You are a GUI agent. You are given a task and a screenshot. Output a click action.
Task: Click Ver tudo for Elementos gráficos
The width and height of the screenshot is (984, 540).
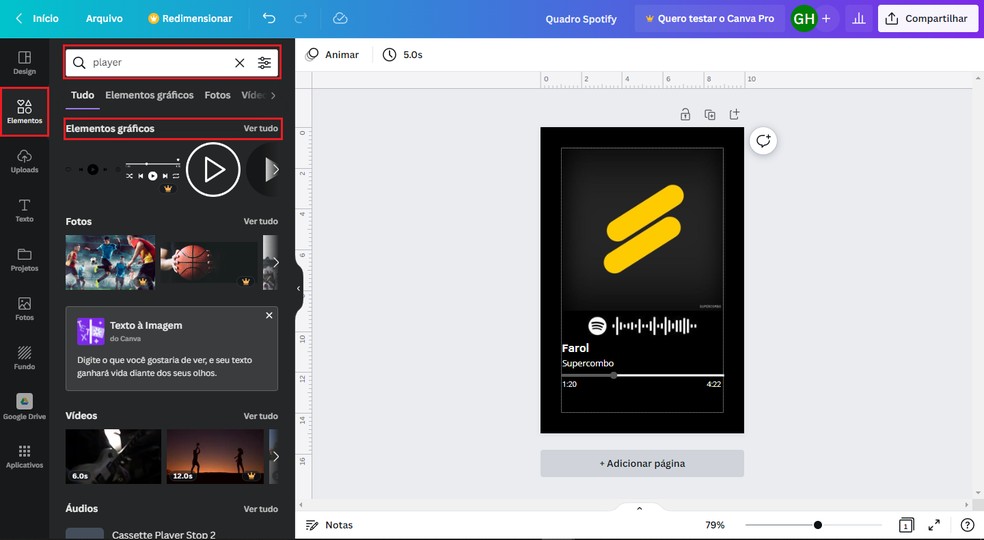point(260,128)
